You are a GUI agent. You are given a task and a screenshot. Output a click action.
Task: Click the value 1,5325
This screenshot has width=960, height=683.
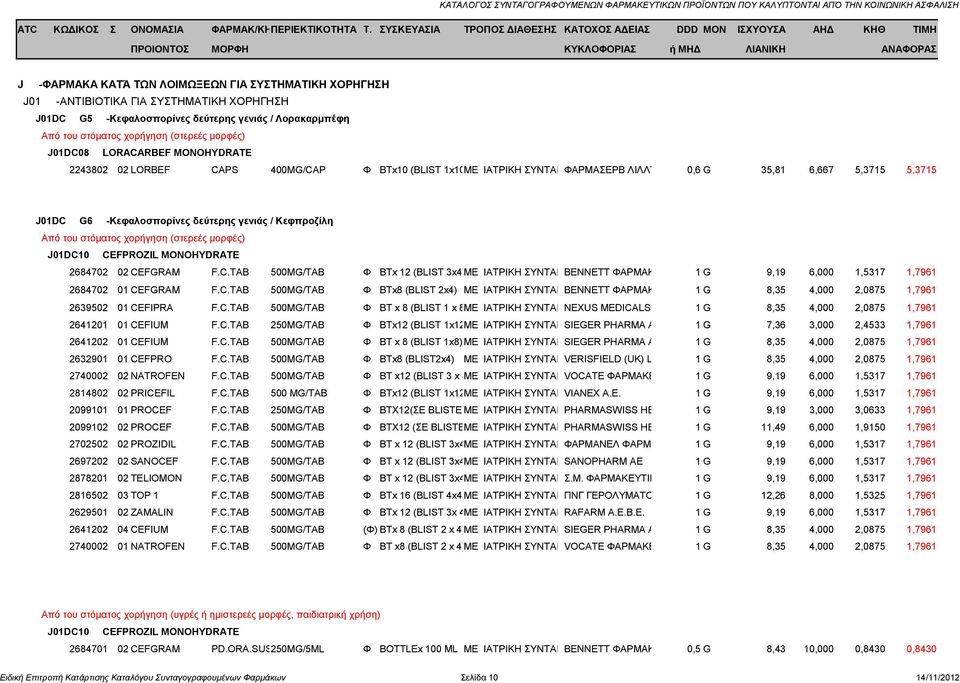coord(870,496)
